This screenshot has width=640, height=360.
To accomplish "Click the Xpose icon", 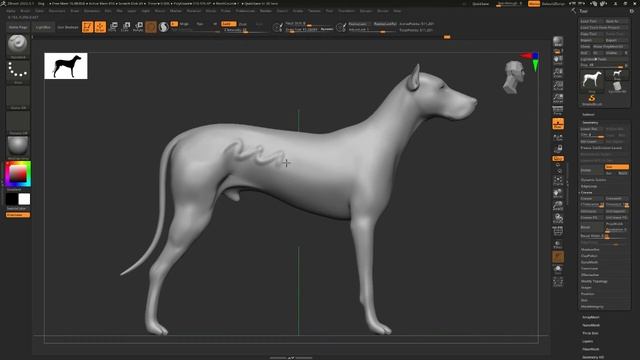I will point(558,282).
